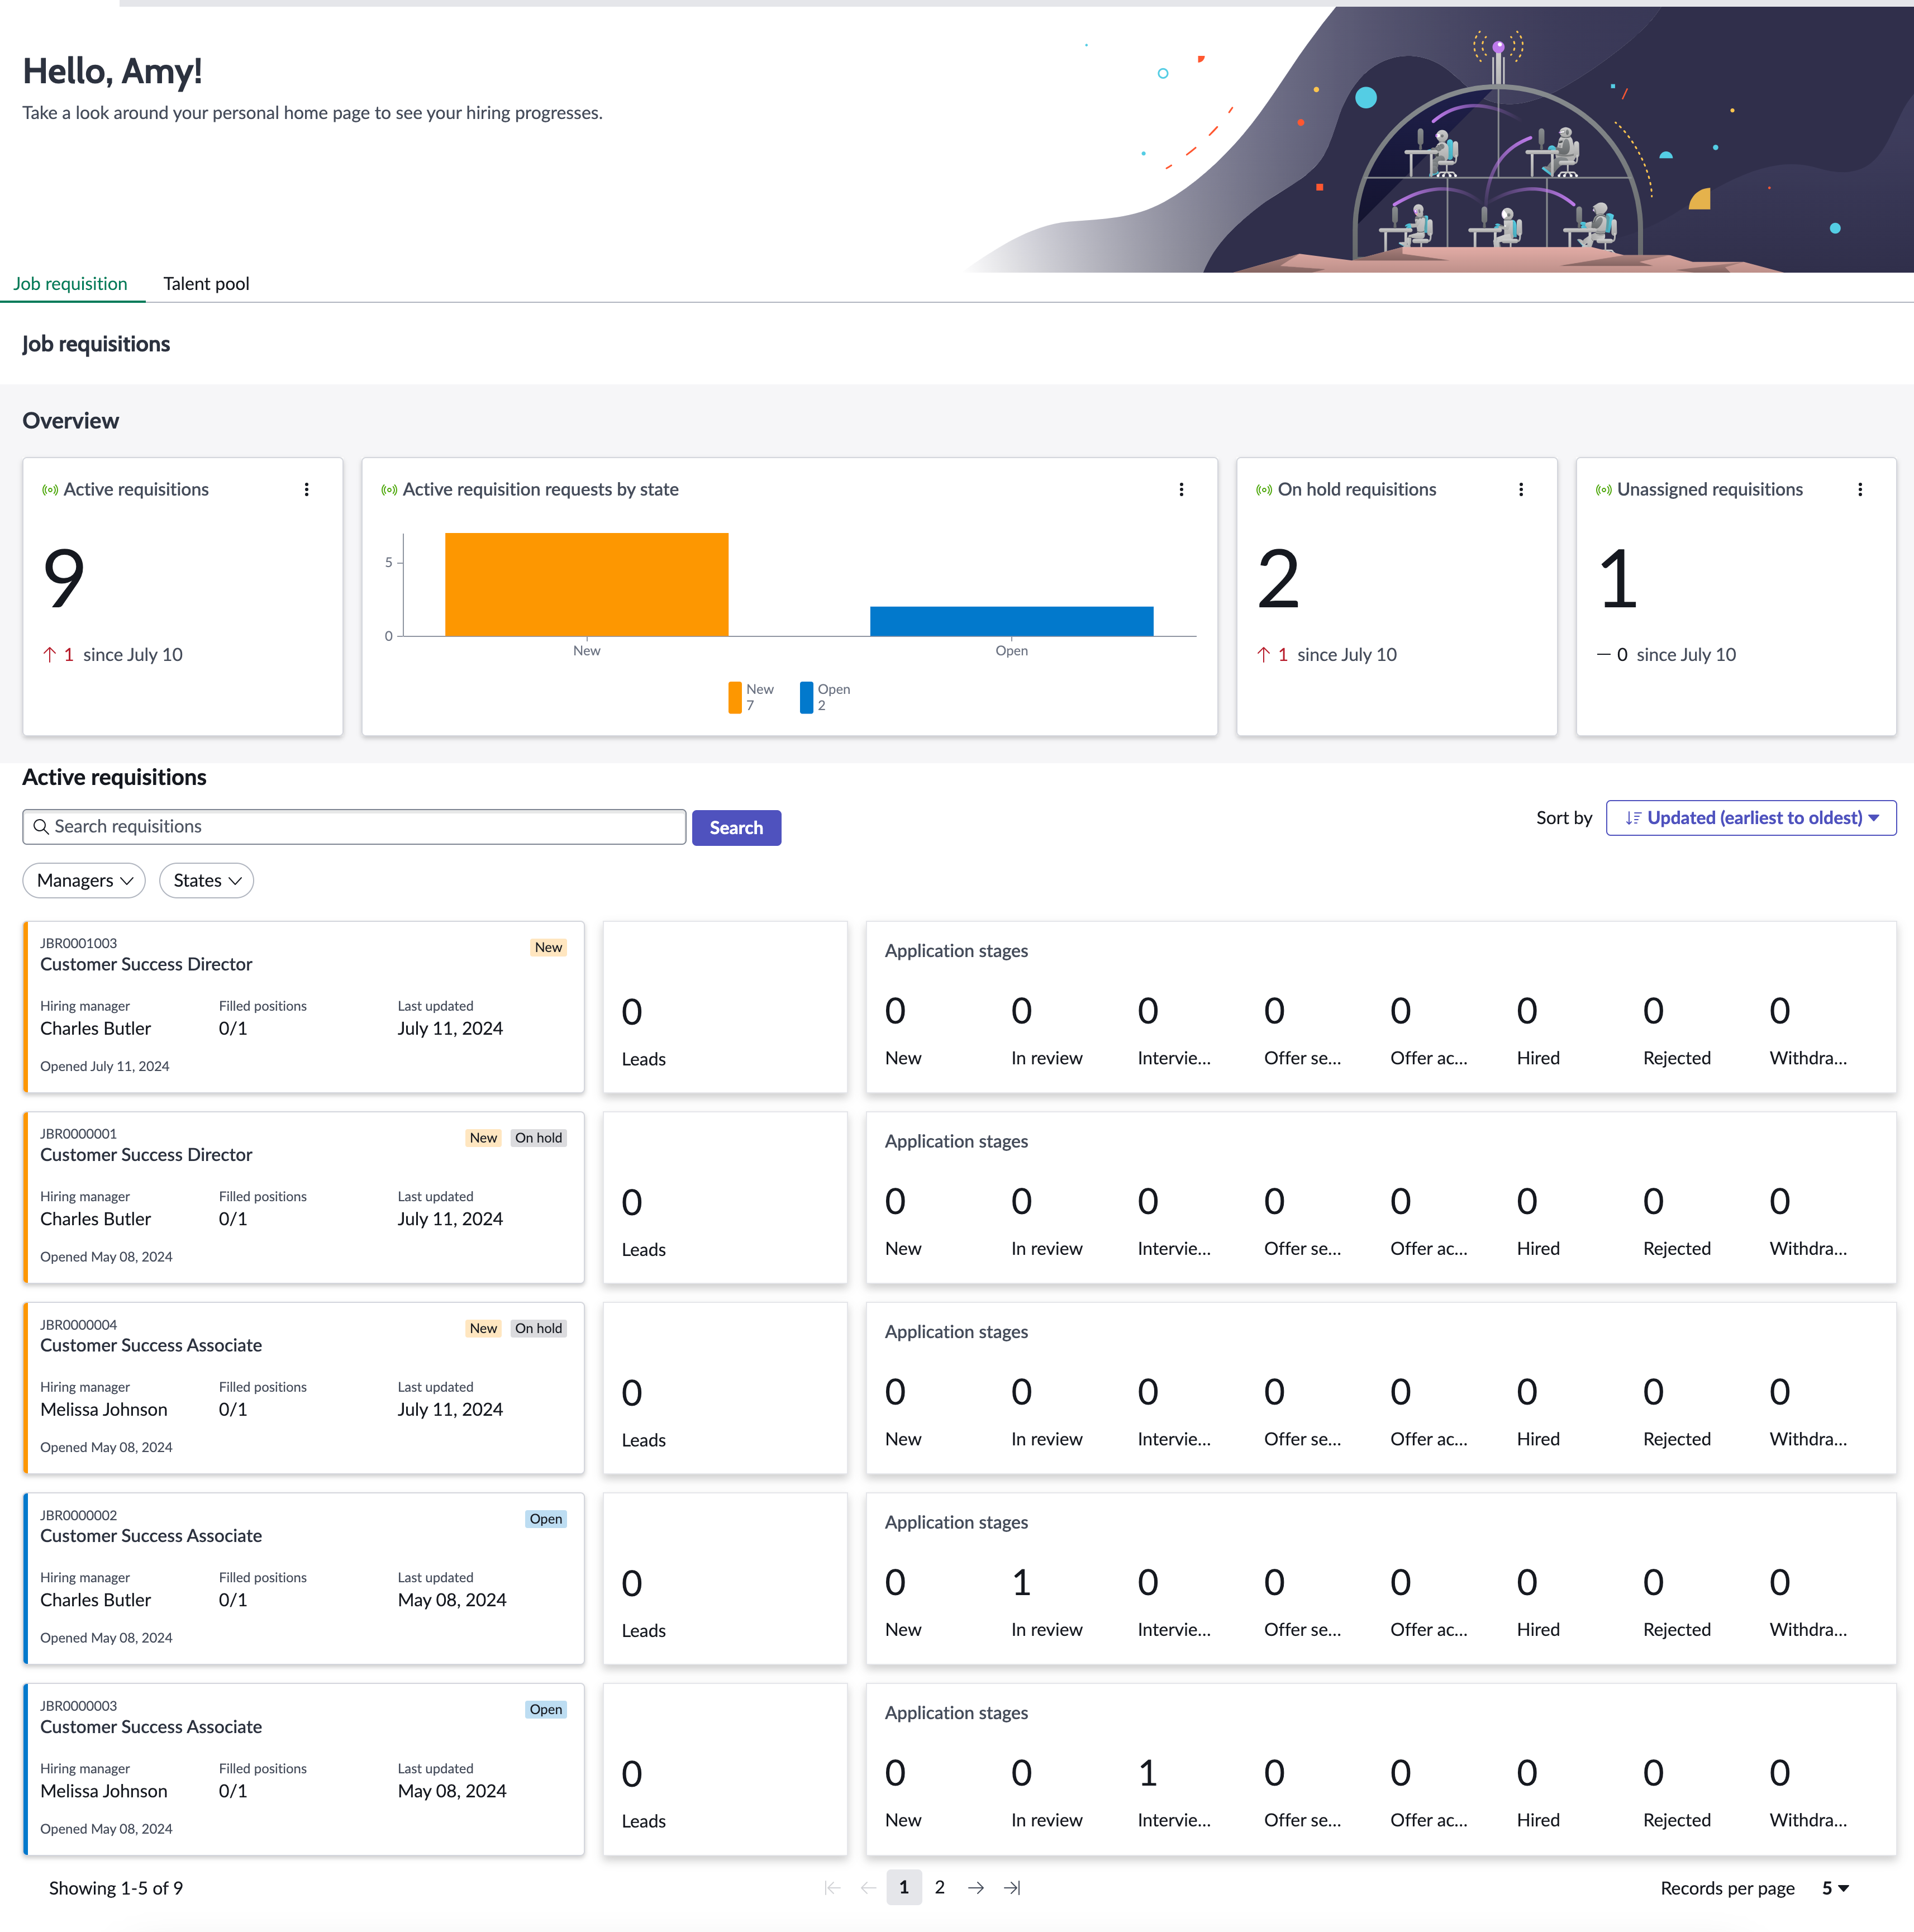The width and height of the screenshot is (1914, 1932).
Task: Click Interview count 1 for JBR0000003
Action: click(1148, 1774)
